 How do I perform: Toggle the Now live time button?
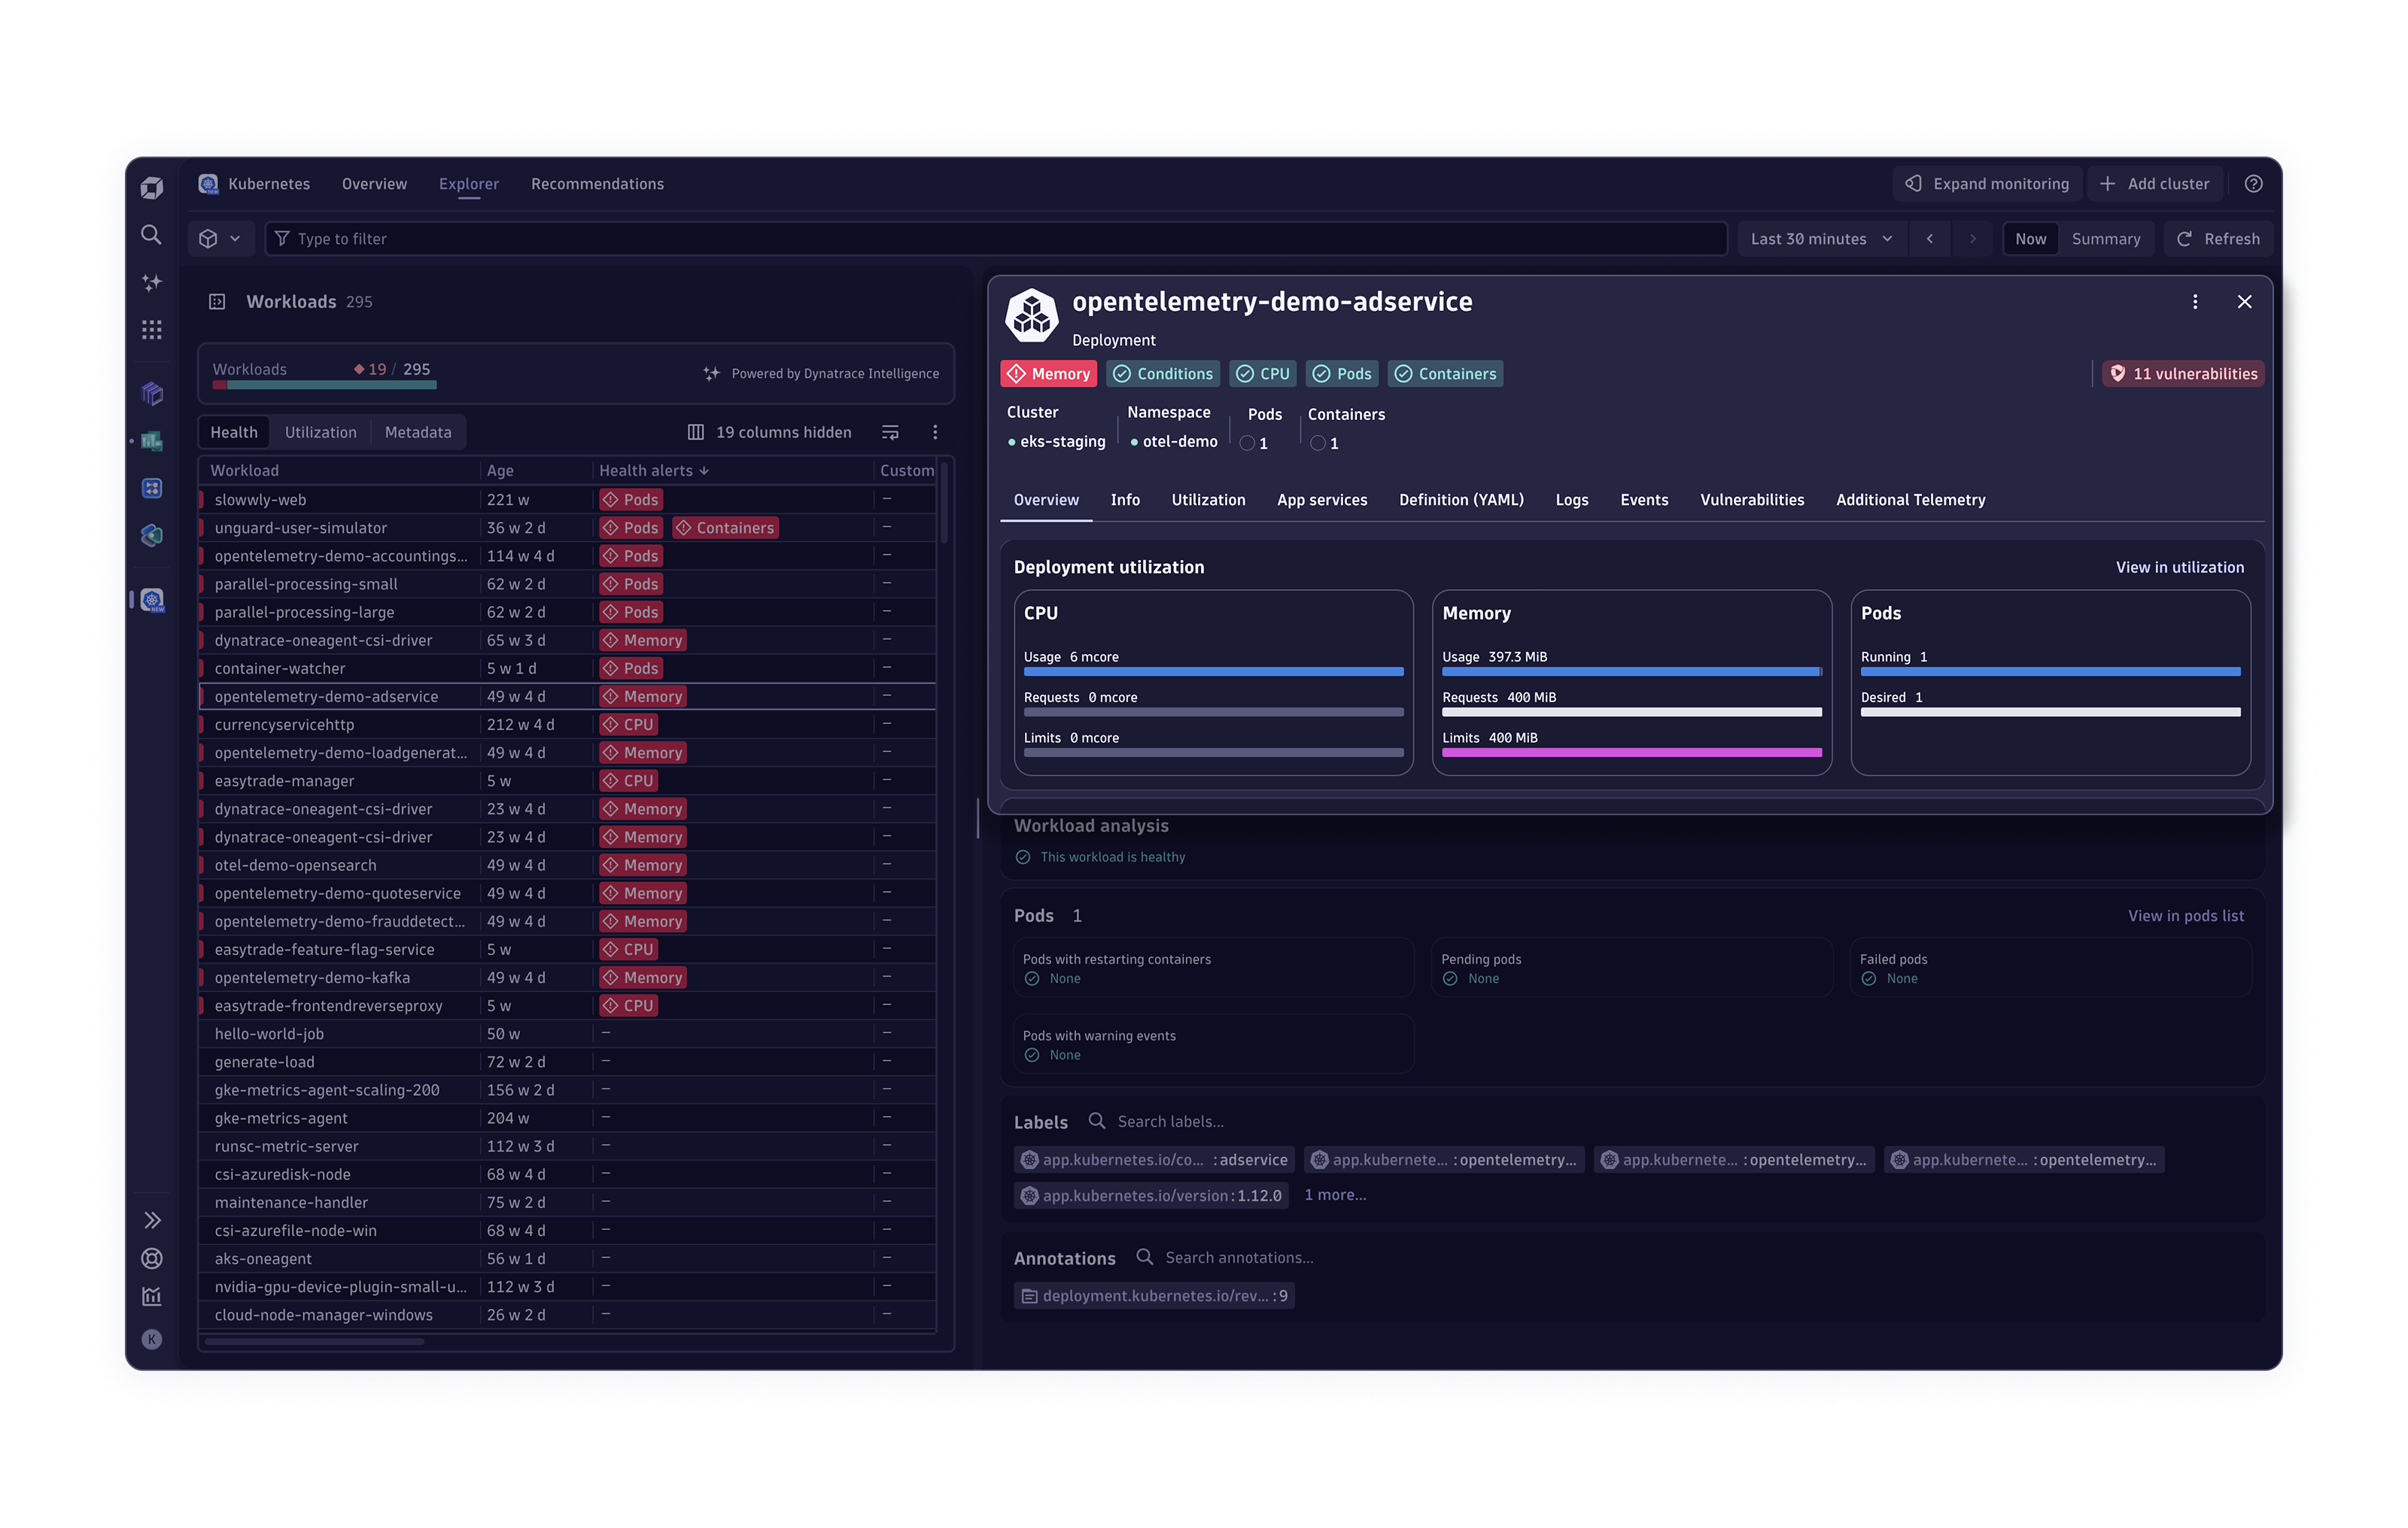[2030, 239]
